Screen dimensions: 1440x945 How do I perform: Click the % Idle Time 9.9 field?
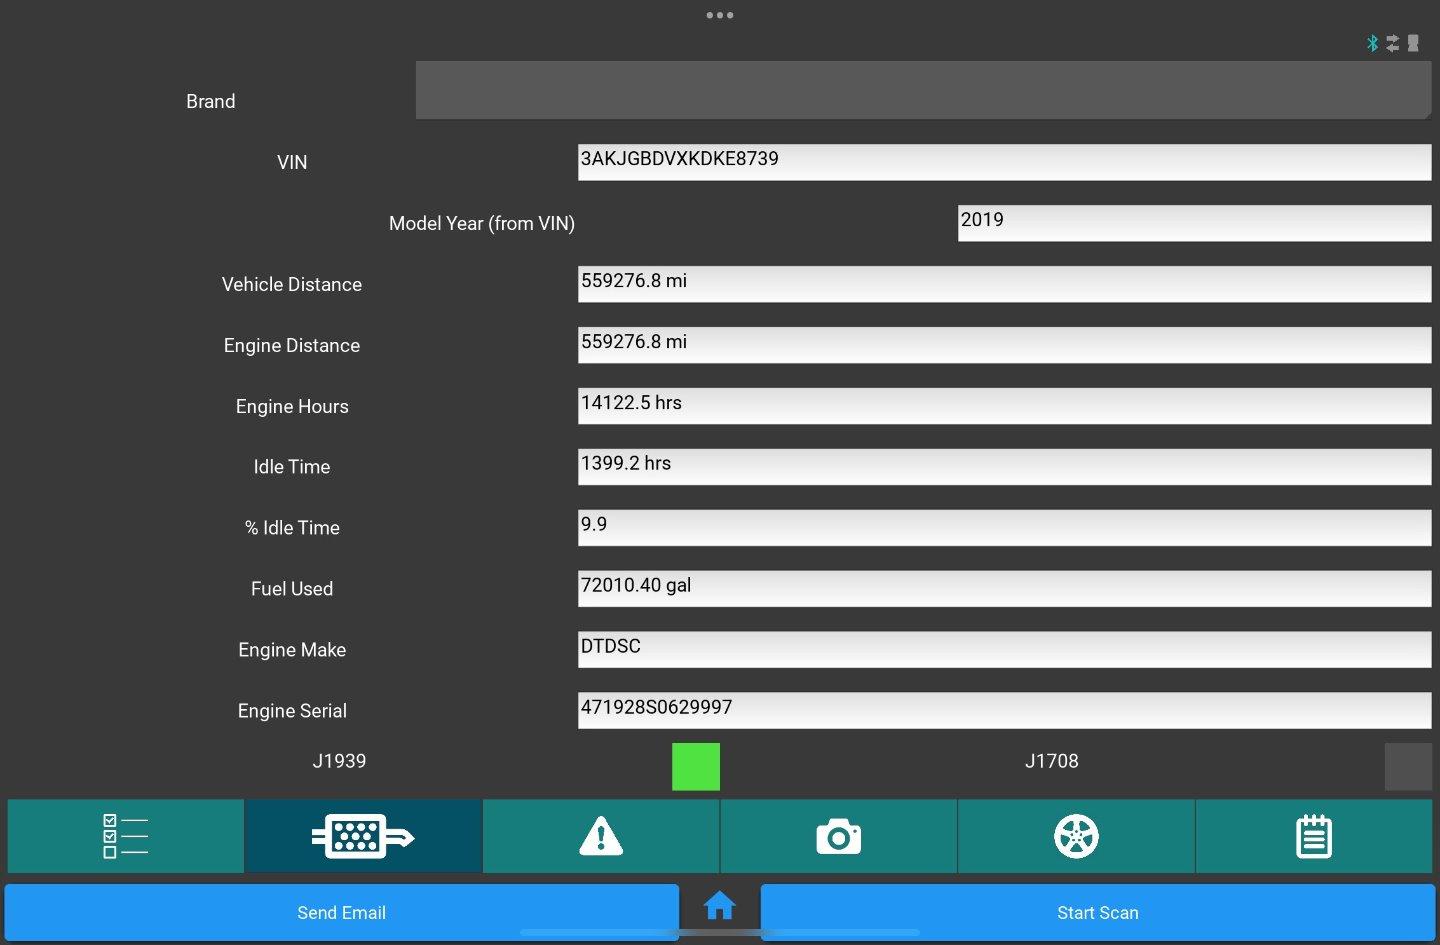[1004, 528]
